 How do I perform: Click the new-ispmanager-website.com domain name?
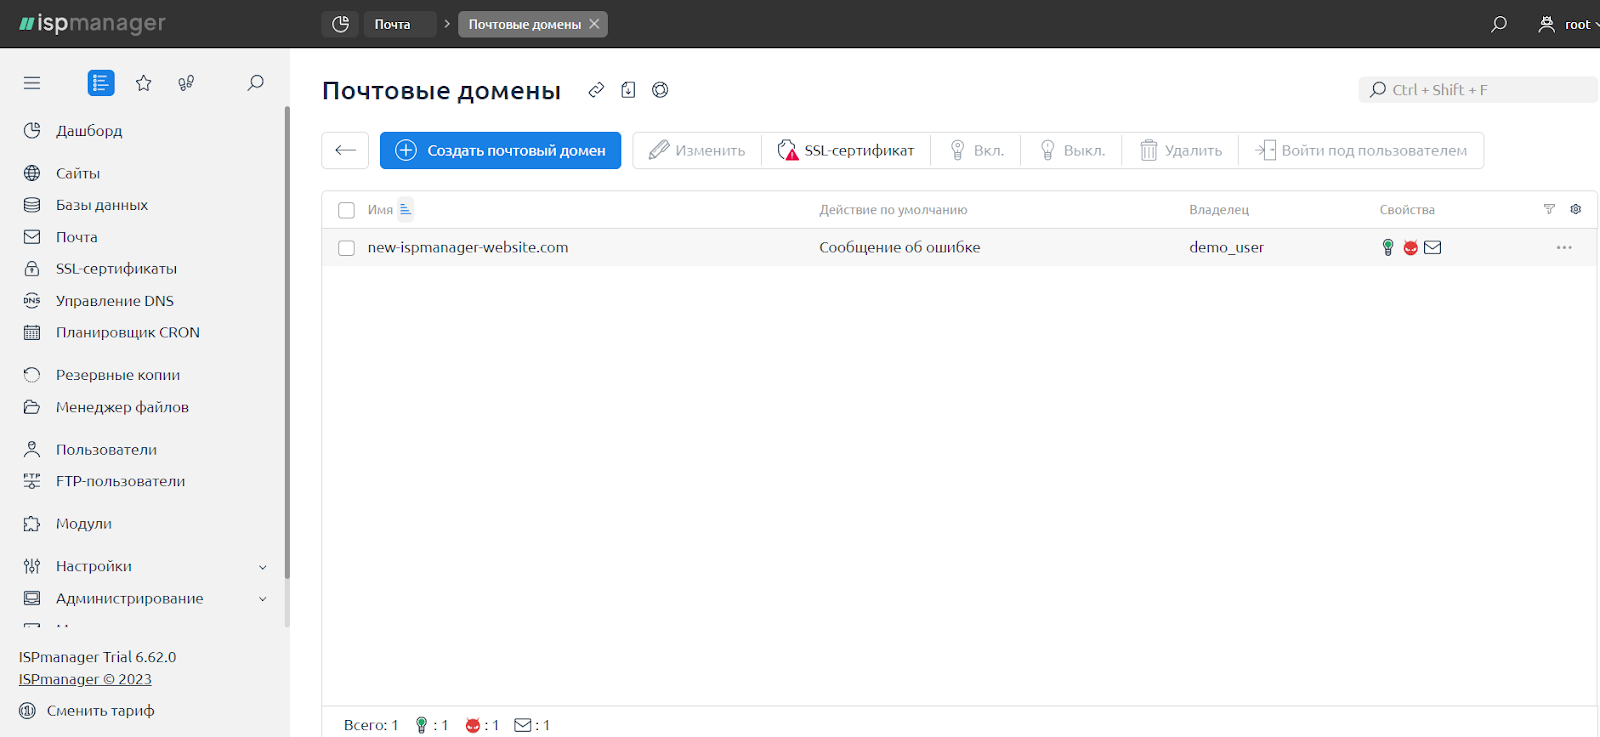tap(468, 247)
